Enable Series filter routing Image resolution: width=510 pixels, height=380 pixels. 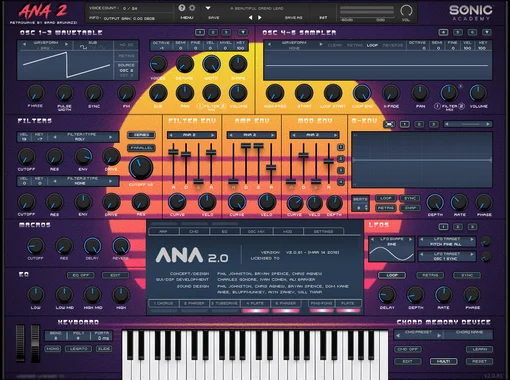[141, 135]
